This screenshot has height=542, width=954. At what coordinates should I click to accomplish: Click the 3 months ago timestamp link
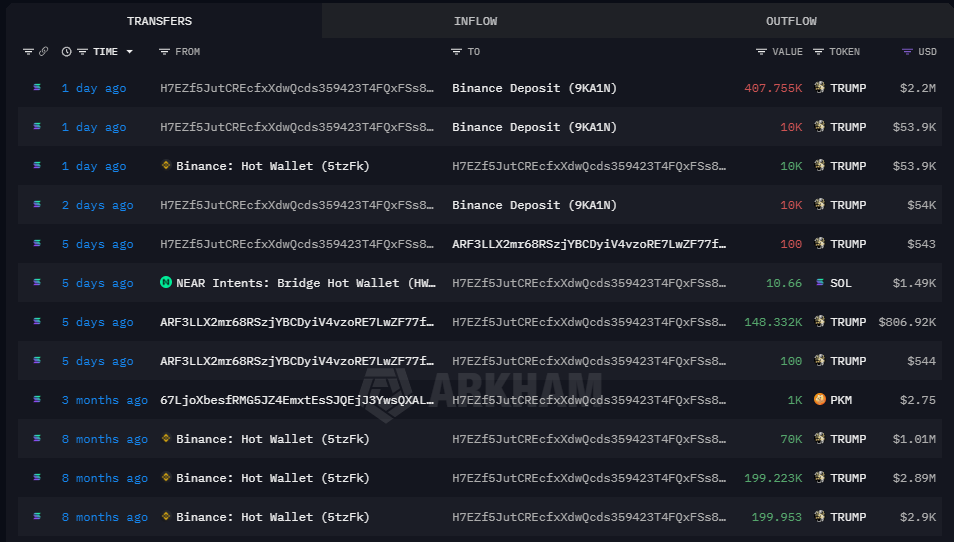[104, 400]
